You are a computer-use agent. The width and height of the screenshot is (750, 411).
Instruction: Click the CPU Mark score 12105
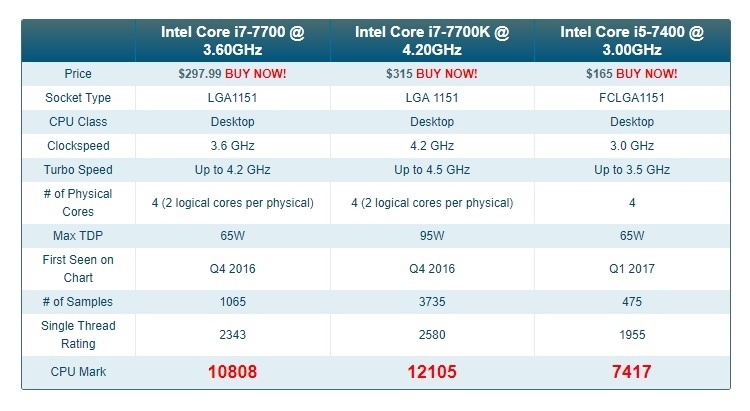point(432,372)
